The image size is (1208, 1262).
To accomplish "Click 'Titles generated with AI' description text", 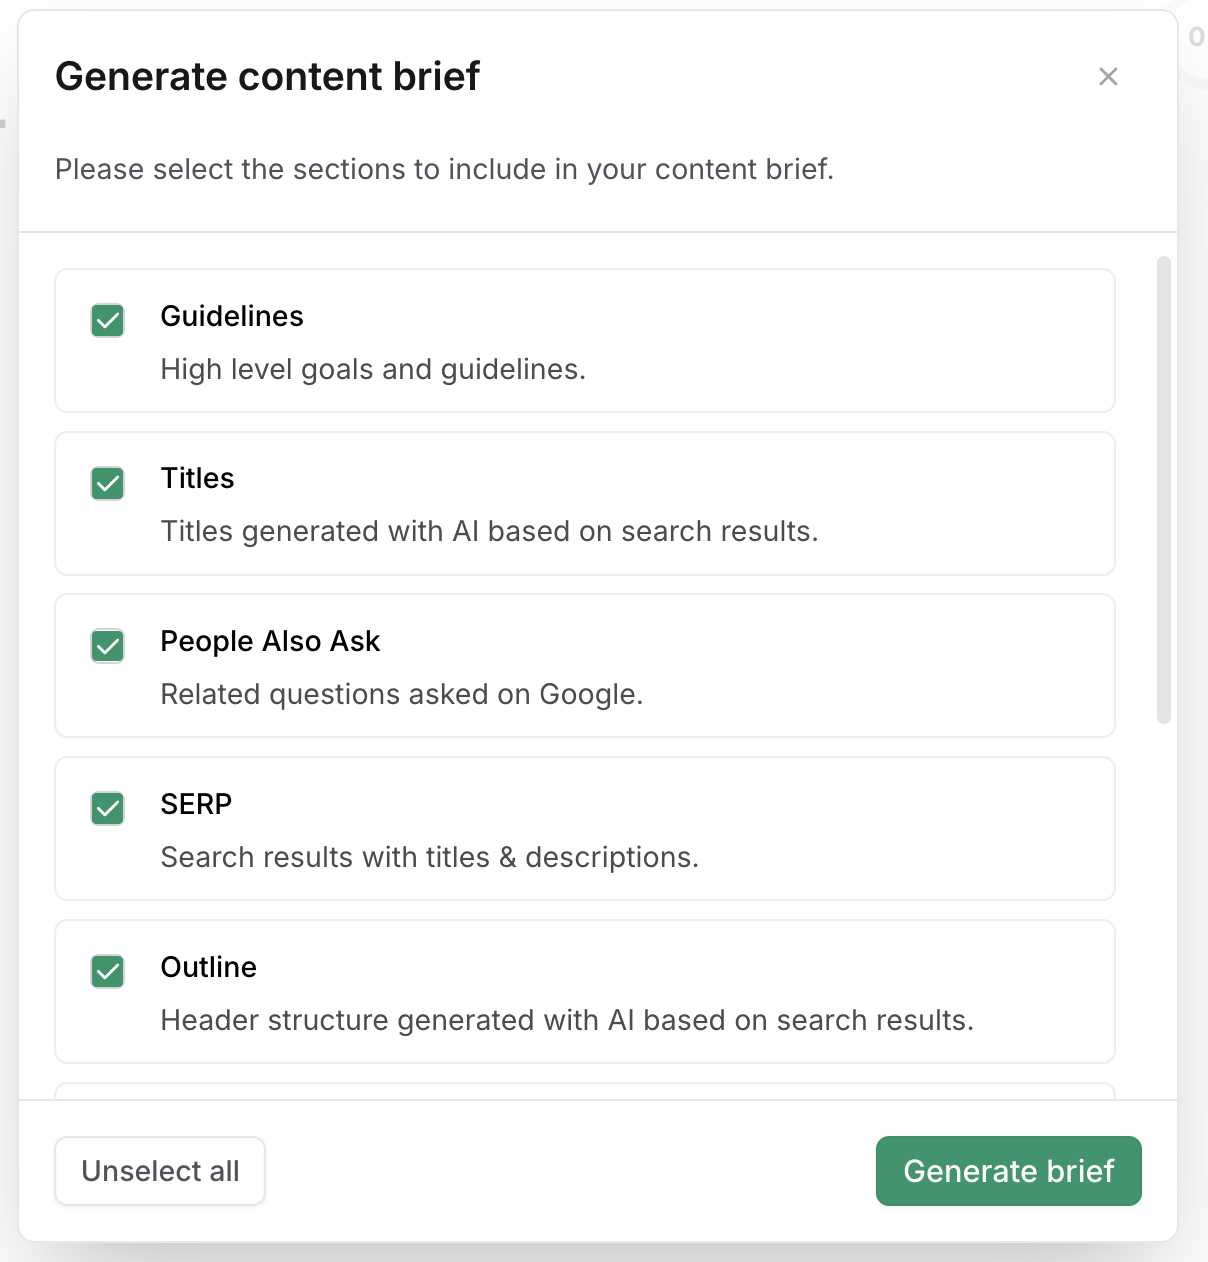I will (x=489, y=532).
